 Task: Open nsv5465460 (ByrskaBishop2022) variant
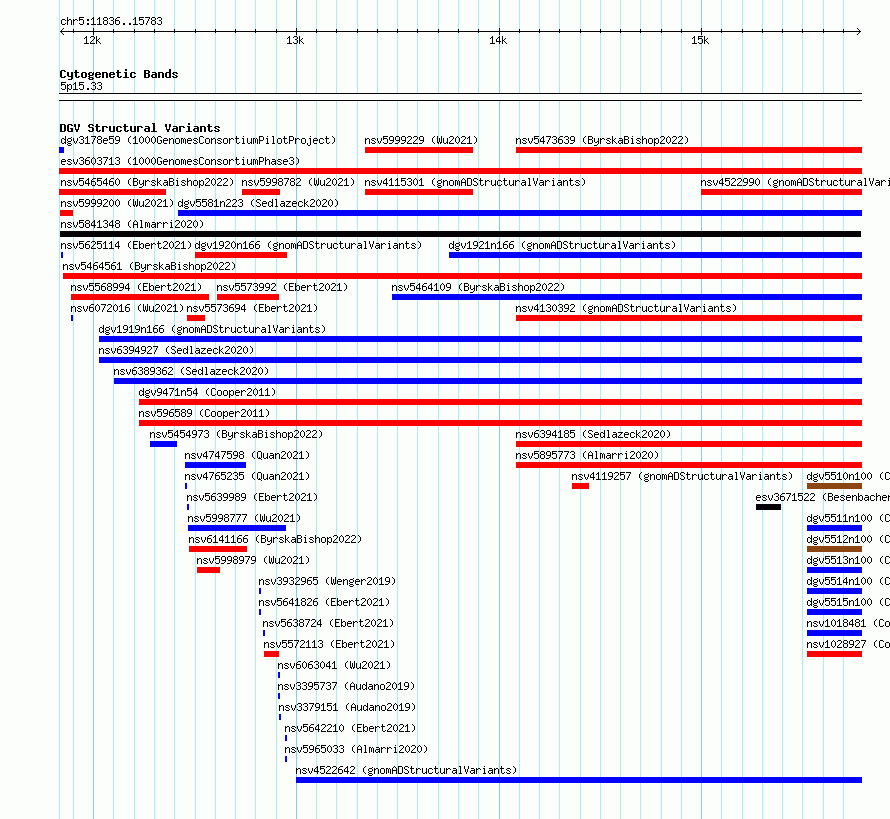coord(147,182)
